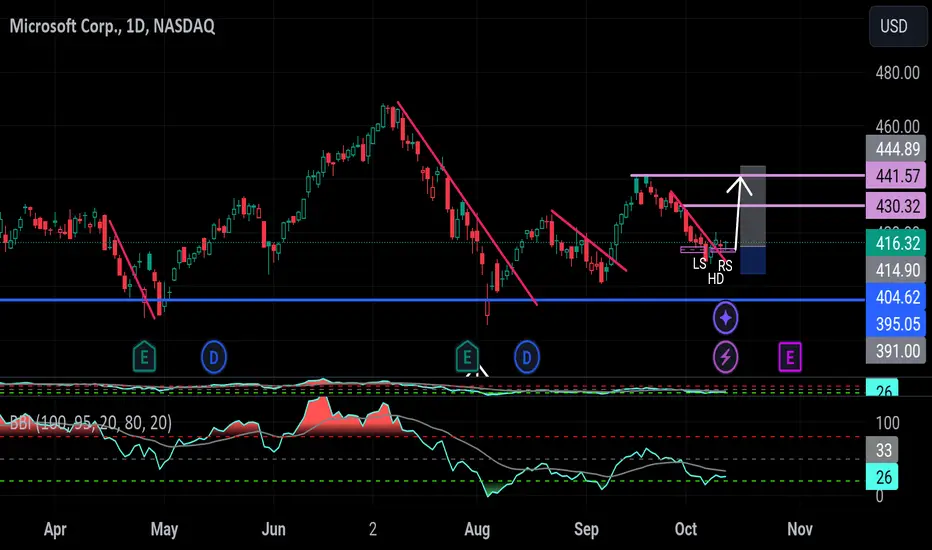The width and height of the screenshot is (932, 550).
Task: Click the Oct label on time axis
Action: [686, 529]
